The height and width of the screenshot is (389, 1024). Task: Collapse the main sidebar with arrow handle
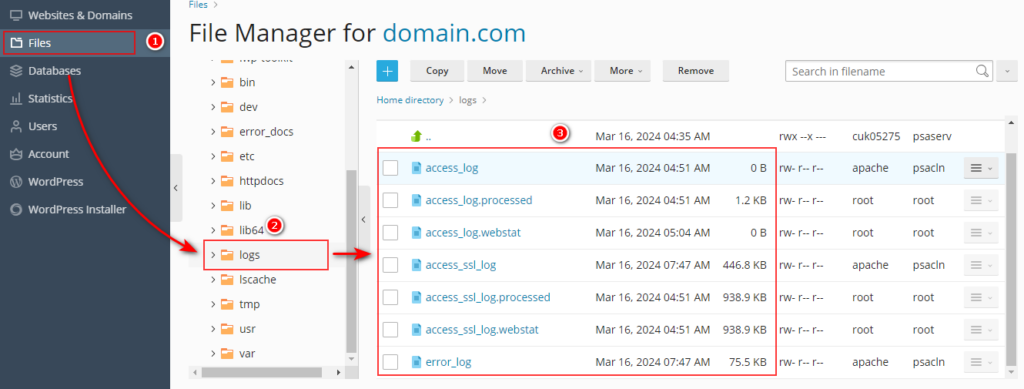coord(176,188)
